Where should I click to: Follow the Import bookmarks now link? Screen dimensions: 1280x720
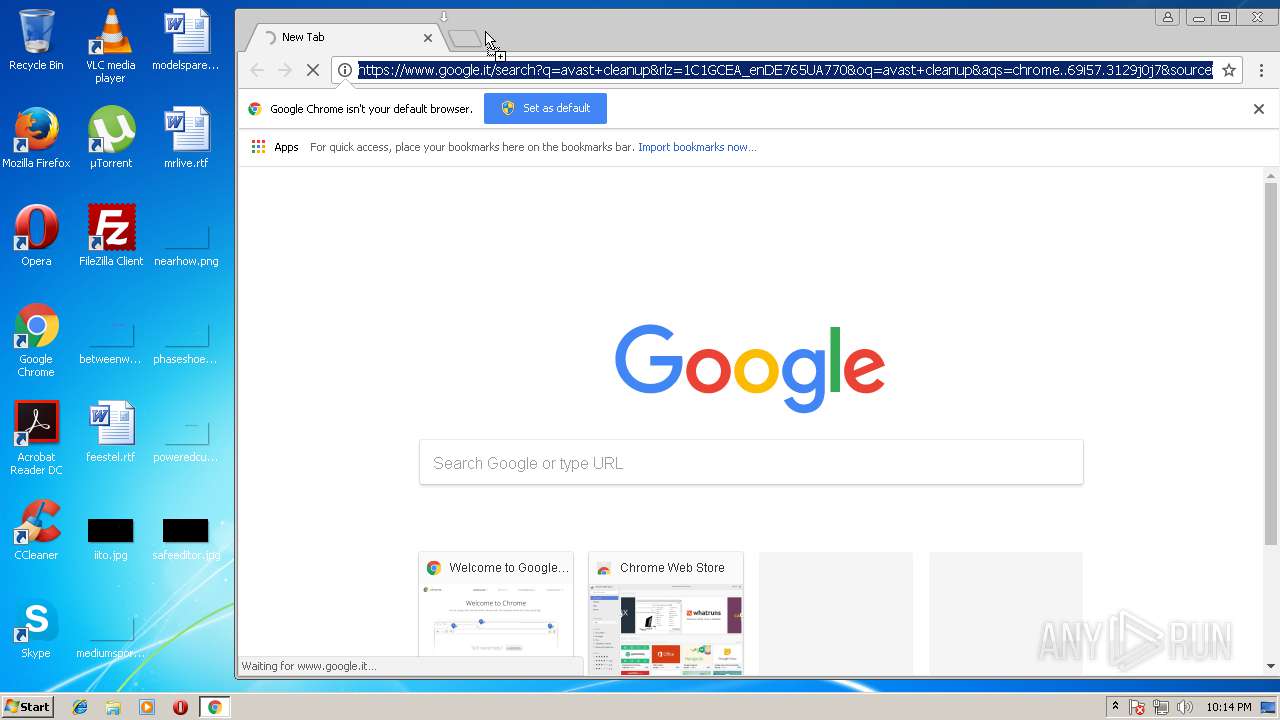697,147
